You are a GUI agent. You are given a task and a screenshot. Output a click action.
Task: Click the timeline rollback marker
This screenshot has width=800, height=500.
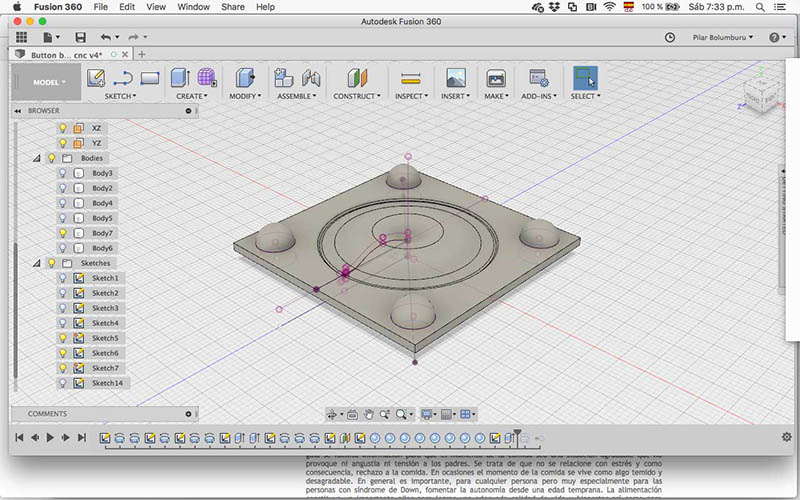pos(517,436)
